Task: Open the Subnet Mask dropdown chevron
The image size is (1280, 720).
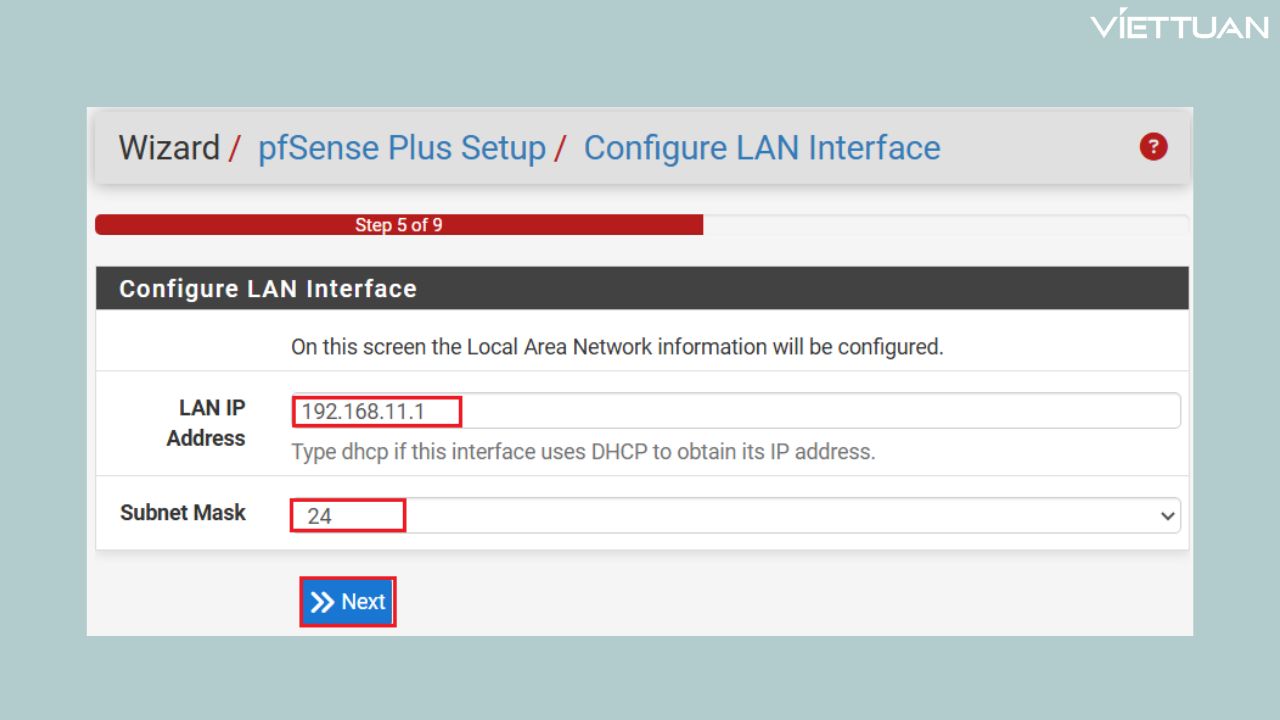Action: [x=1167, y=515]
